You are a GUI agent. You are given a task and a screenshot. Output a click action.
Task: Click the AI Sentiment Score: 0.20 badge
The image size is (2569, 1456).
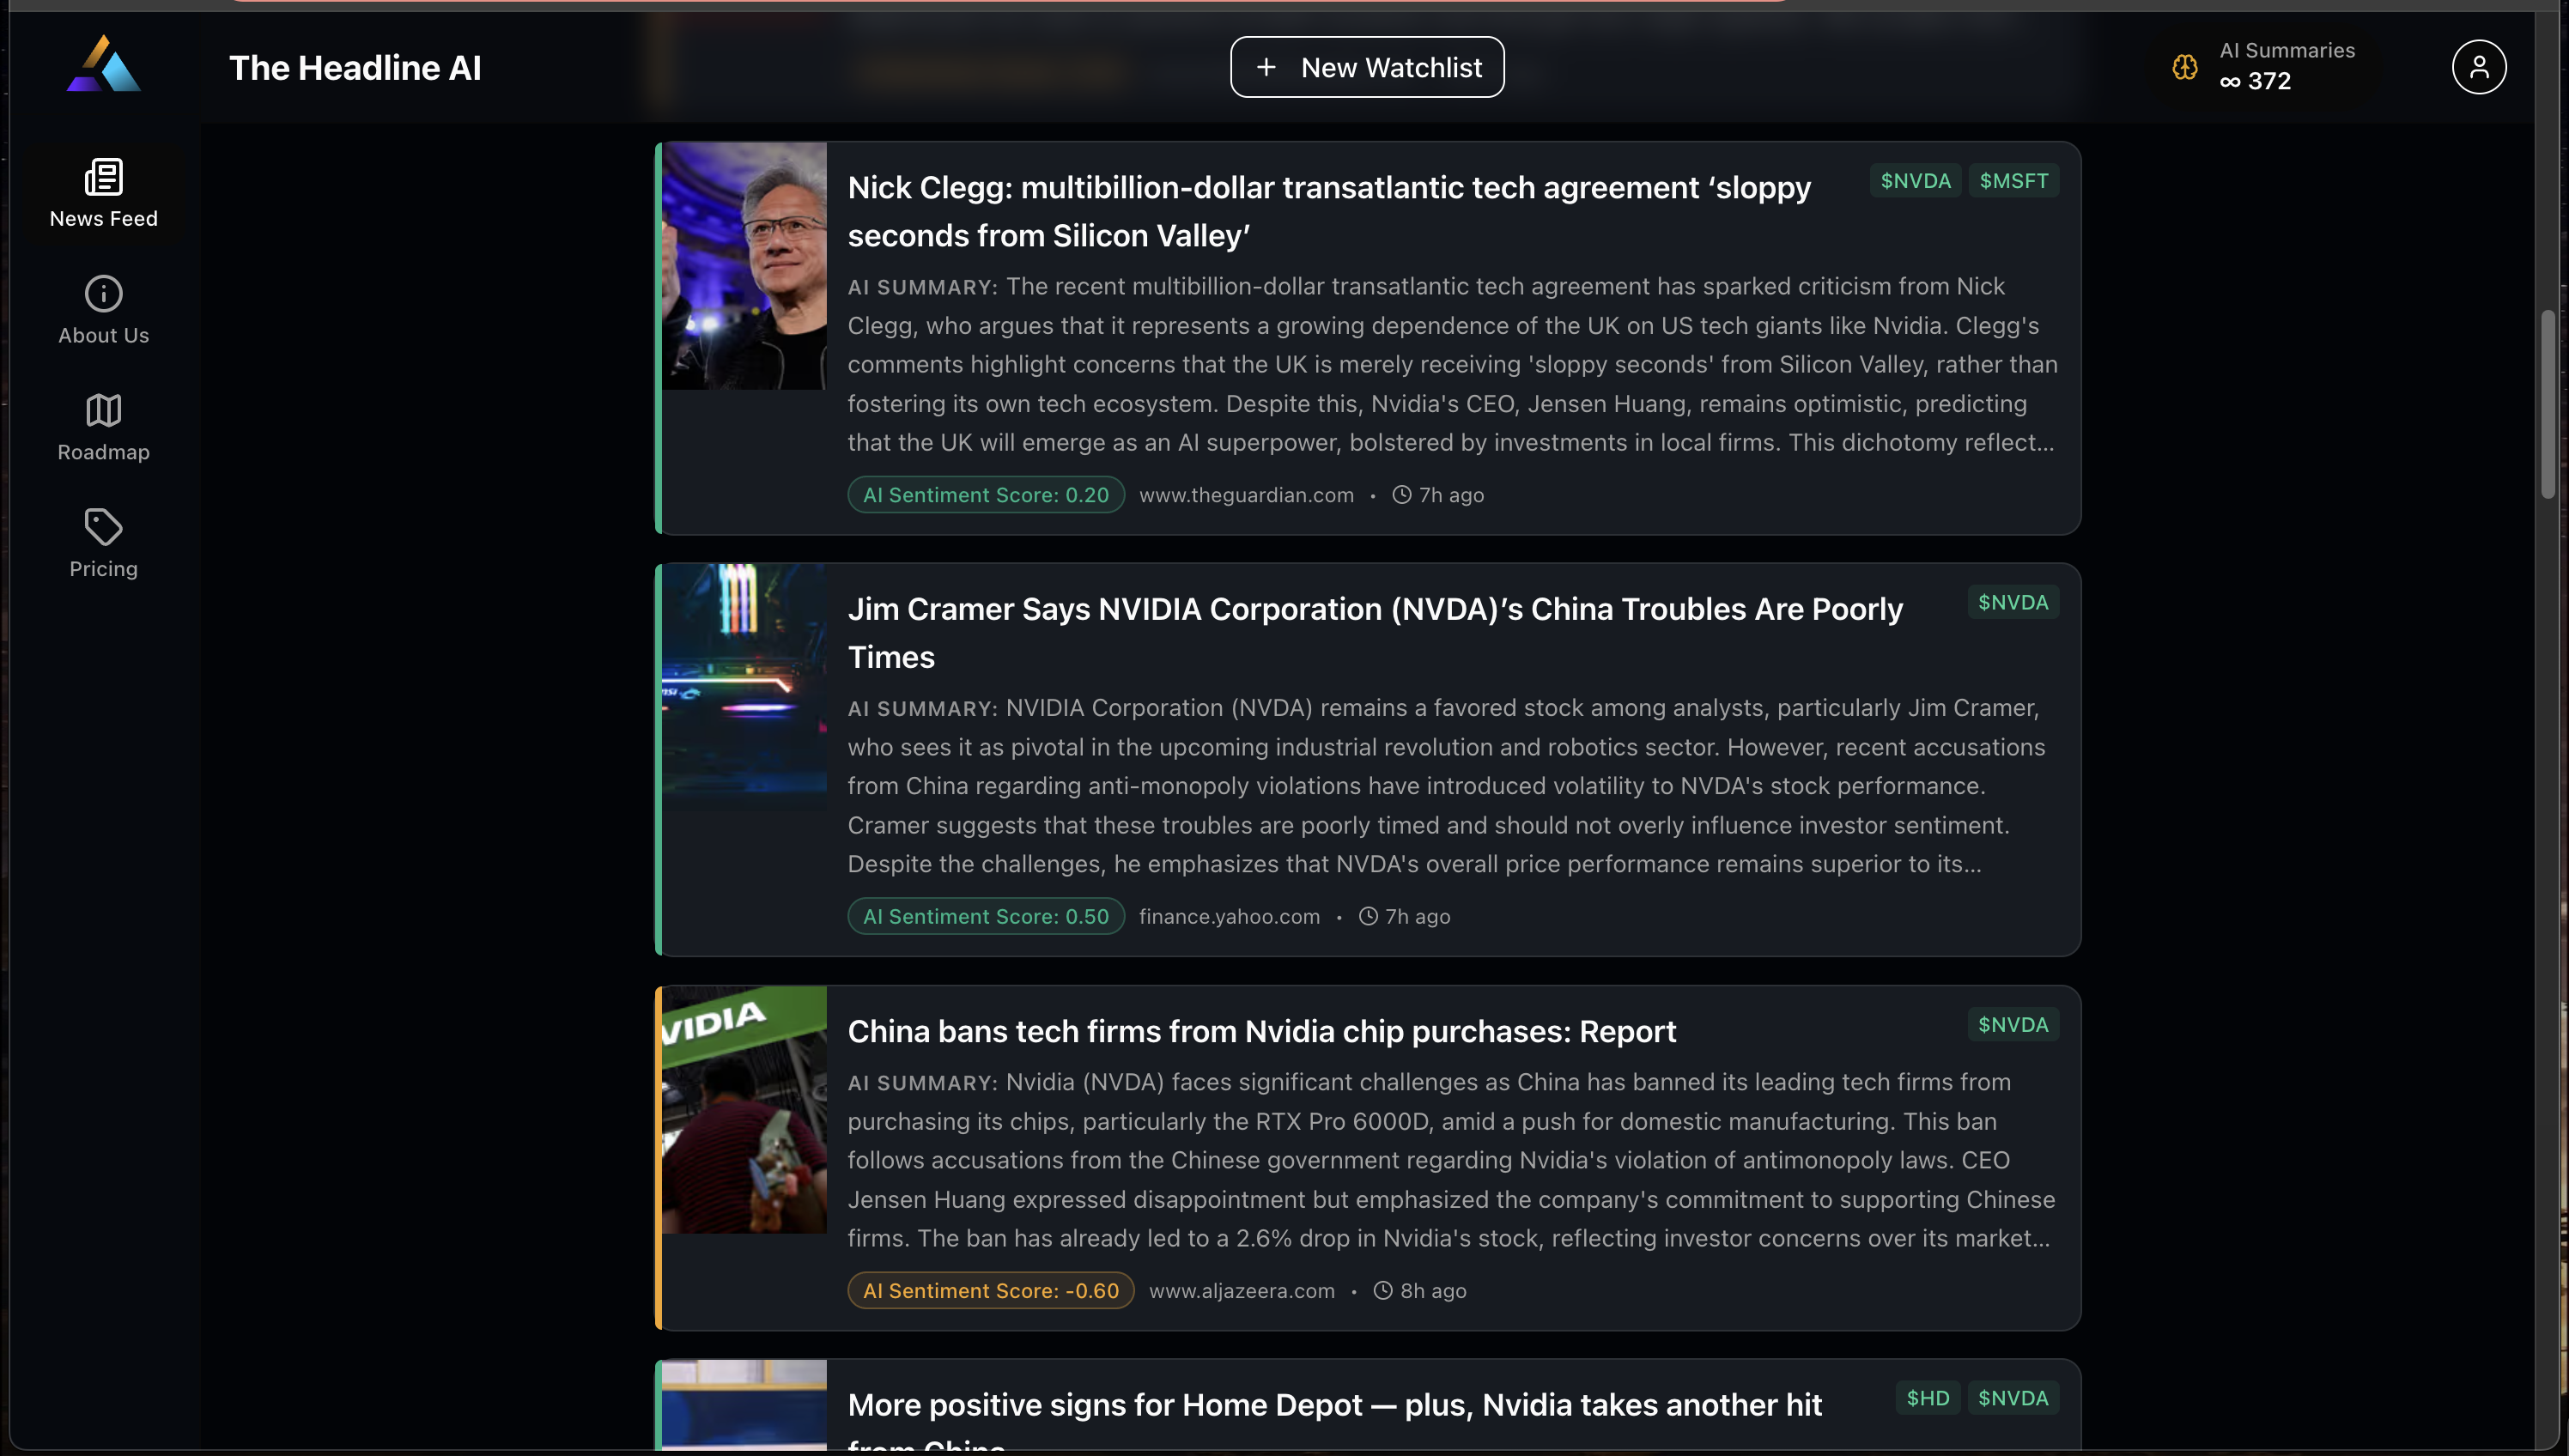click(x=986, y=495)
